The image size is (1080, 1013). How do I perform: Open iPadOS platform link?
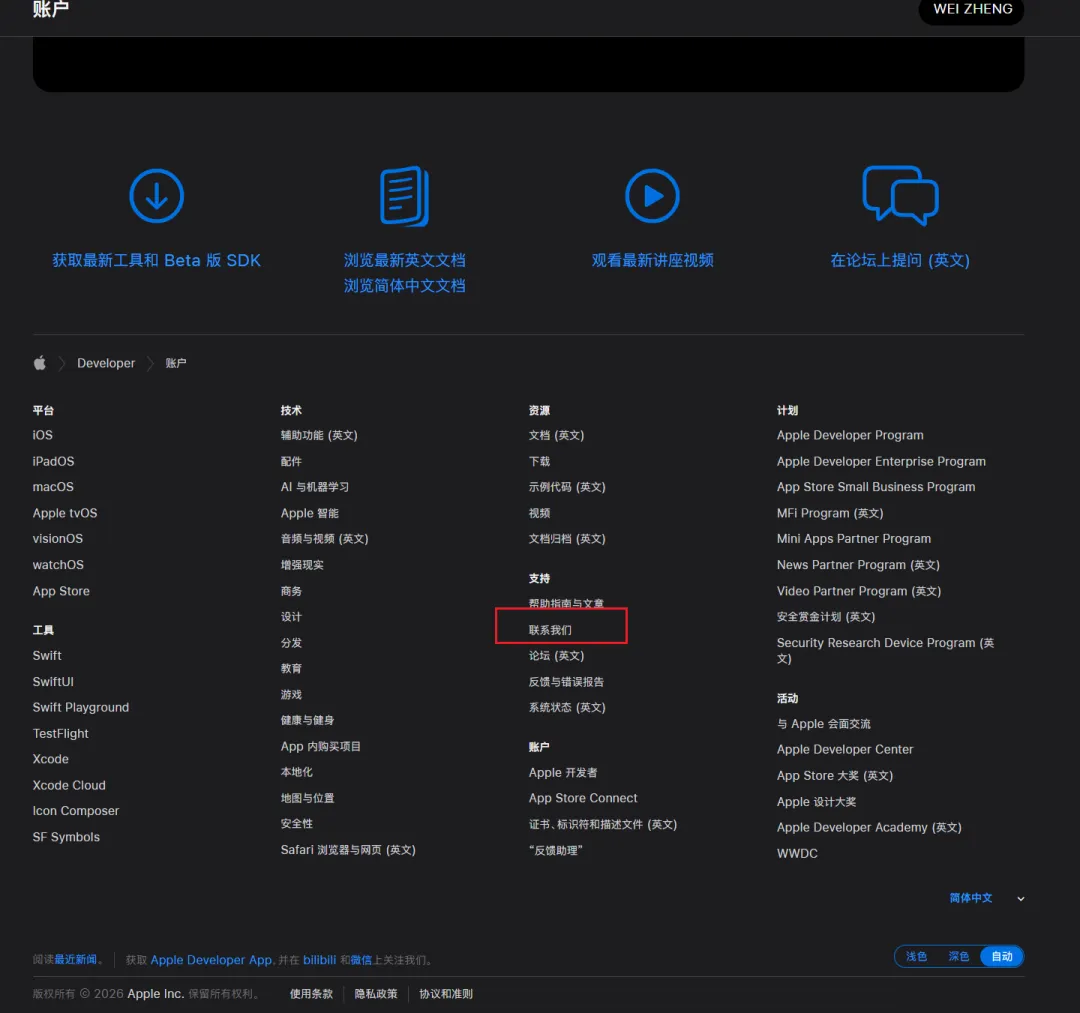click(x=53, y=461)
